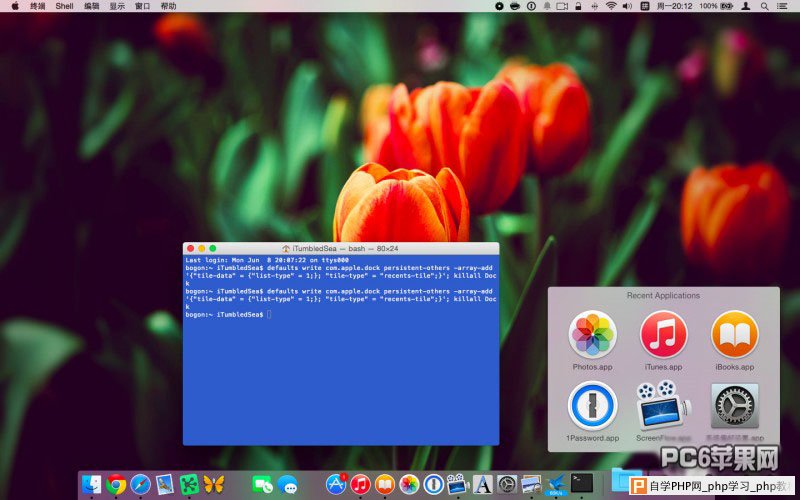Viewport: 800px width, 500px height.
Task: Launch iTunes from the Dock
Action: tap(361, 484)
